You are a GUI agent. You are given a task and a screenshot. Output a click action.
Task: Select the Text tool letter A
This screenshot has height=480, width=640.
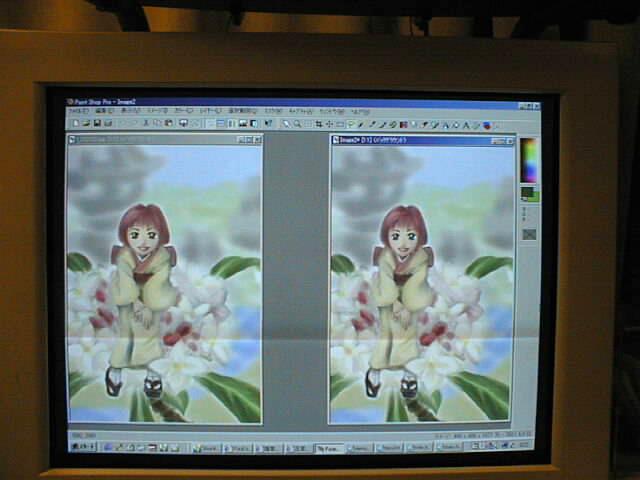[x=466, y=126]
